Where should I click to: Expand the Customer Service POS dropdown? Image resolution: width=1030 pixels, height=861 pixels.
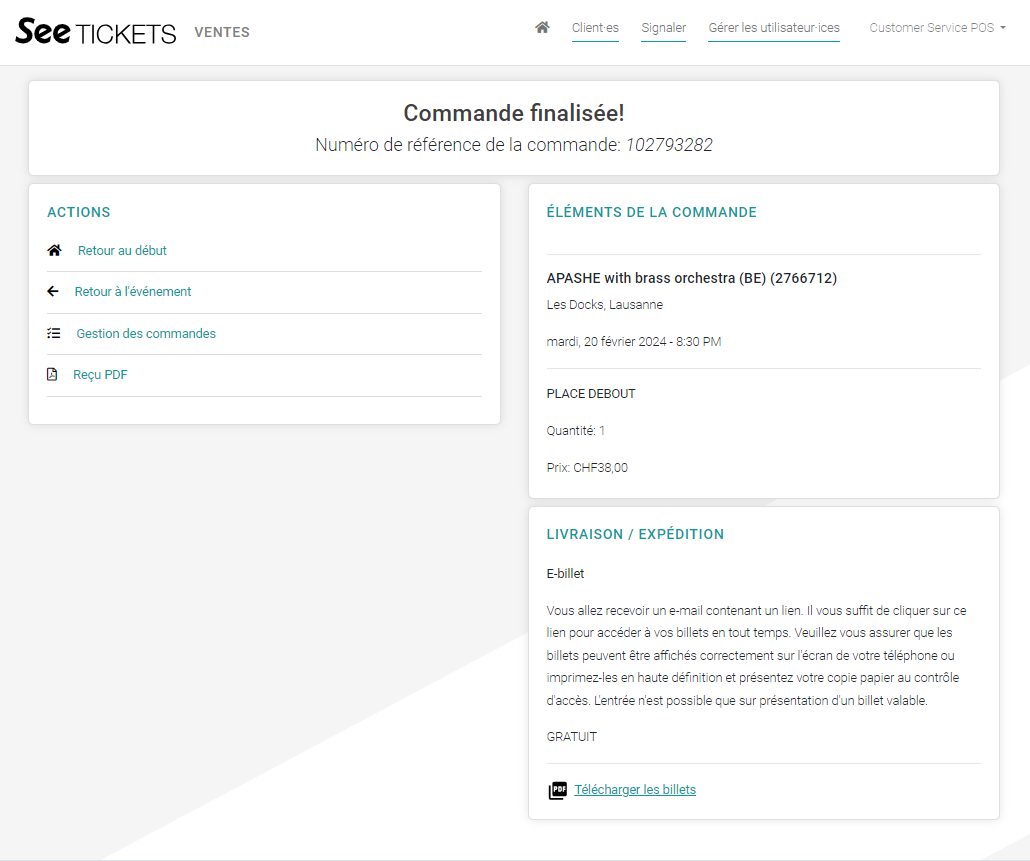click(937, 28)
